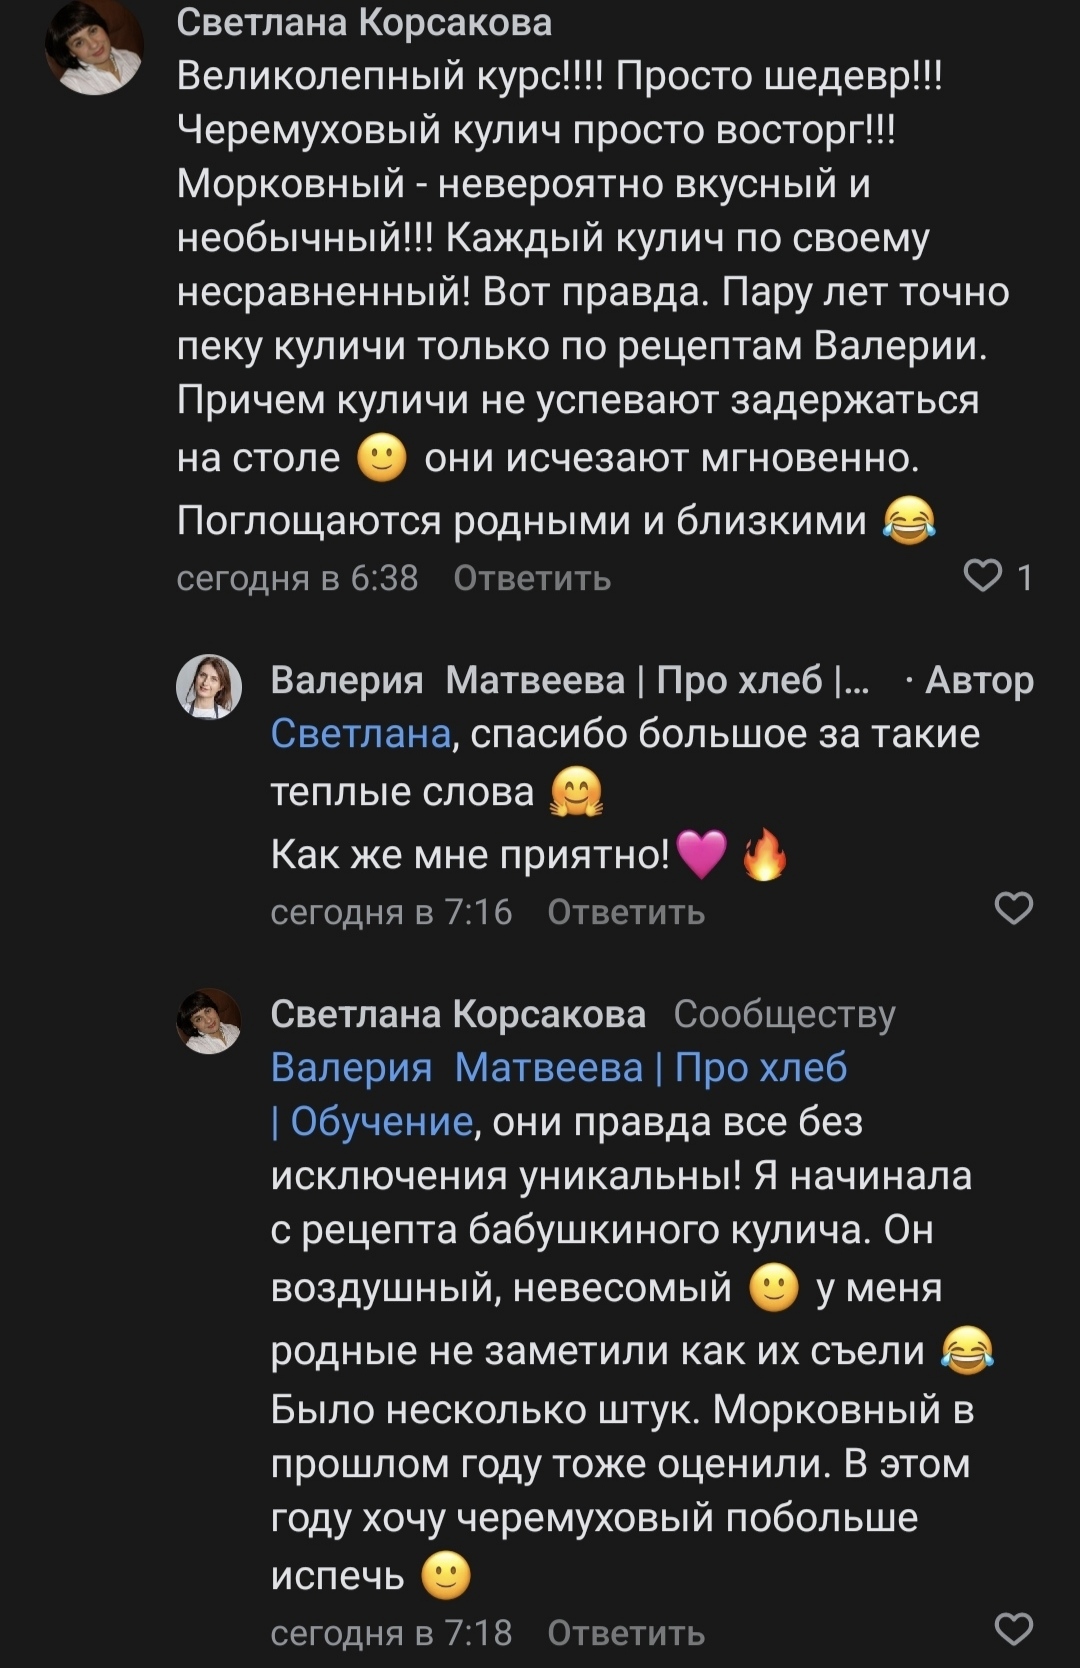This screenshot has width=1080, height=1668.
Task: Tap the 'сегодня в 7:16' timestamp
Action: pyautogui.click(x=391, y=912)
